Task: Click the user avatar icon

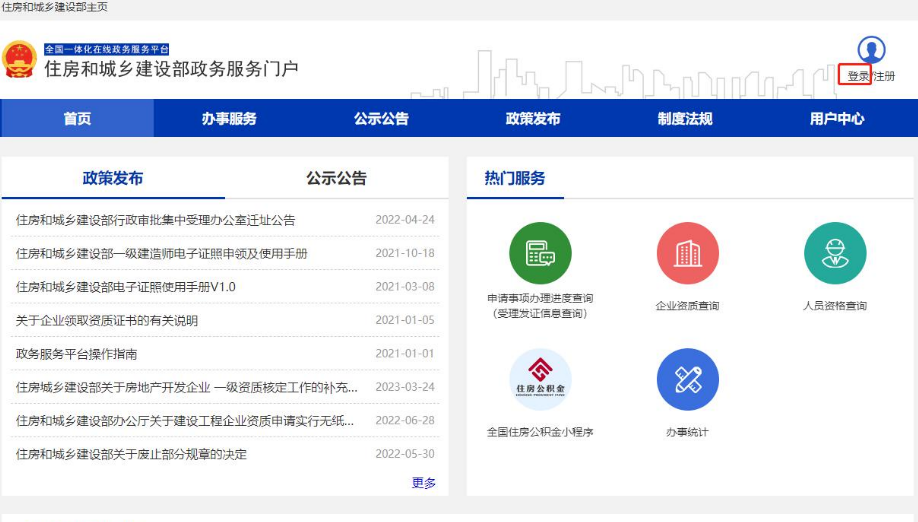Action: (871, 50)
